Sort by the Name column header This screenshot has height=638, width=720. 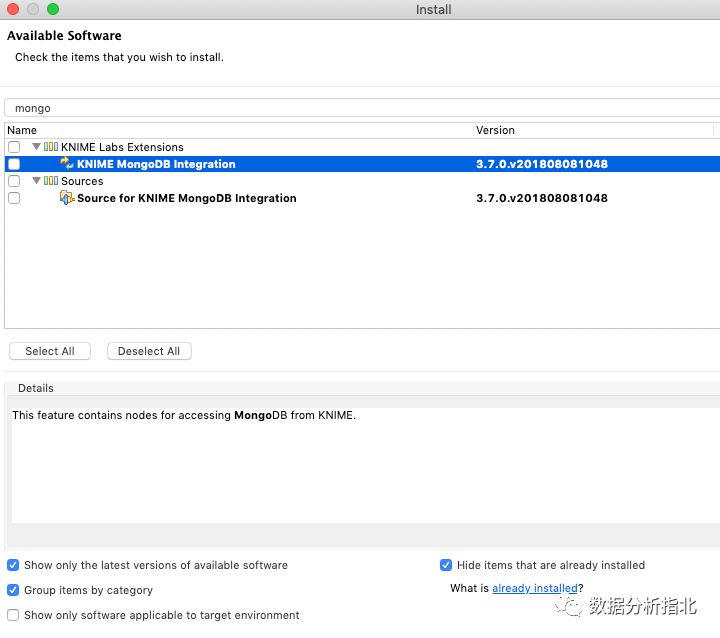pyautogui.click(x=239, y=130)
